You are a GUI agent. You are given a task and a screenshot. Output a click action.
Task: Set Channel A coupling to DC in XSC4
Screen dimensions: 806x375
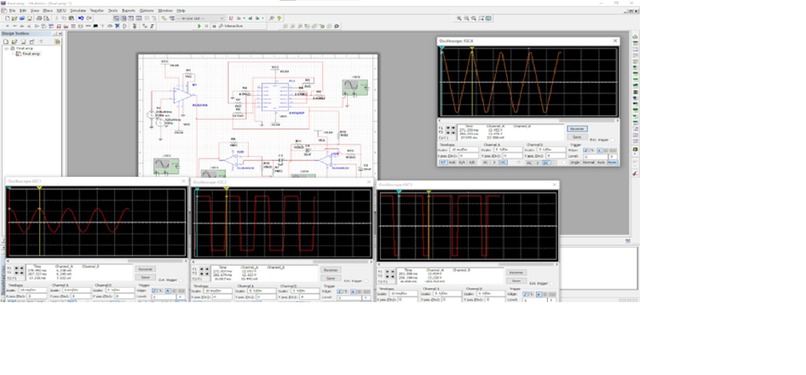pyautogui.click(x=503, y=162)
